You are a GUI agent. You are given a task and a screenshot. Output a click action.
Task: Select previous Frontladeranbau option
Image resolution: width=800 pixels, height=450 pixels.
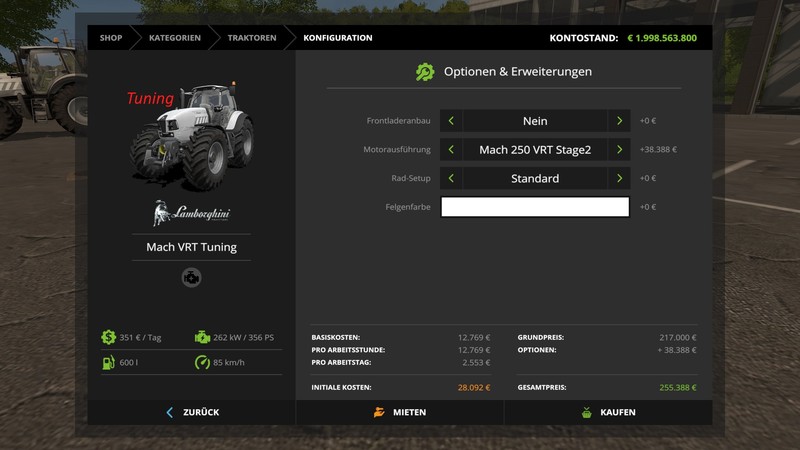coord(451,121)
